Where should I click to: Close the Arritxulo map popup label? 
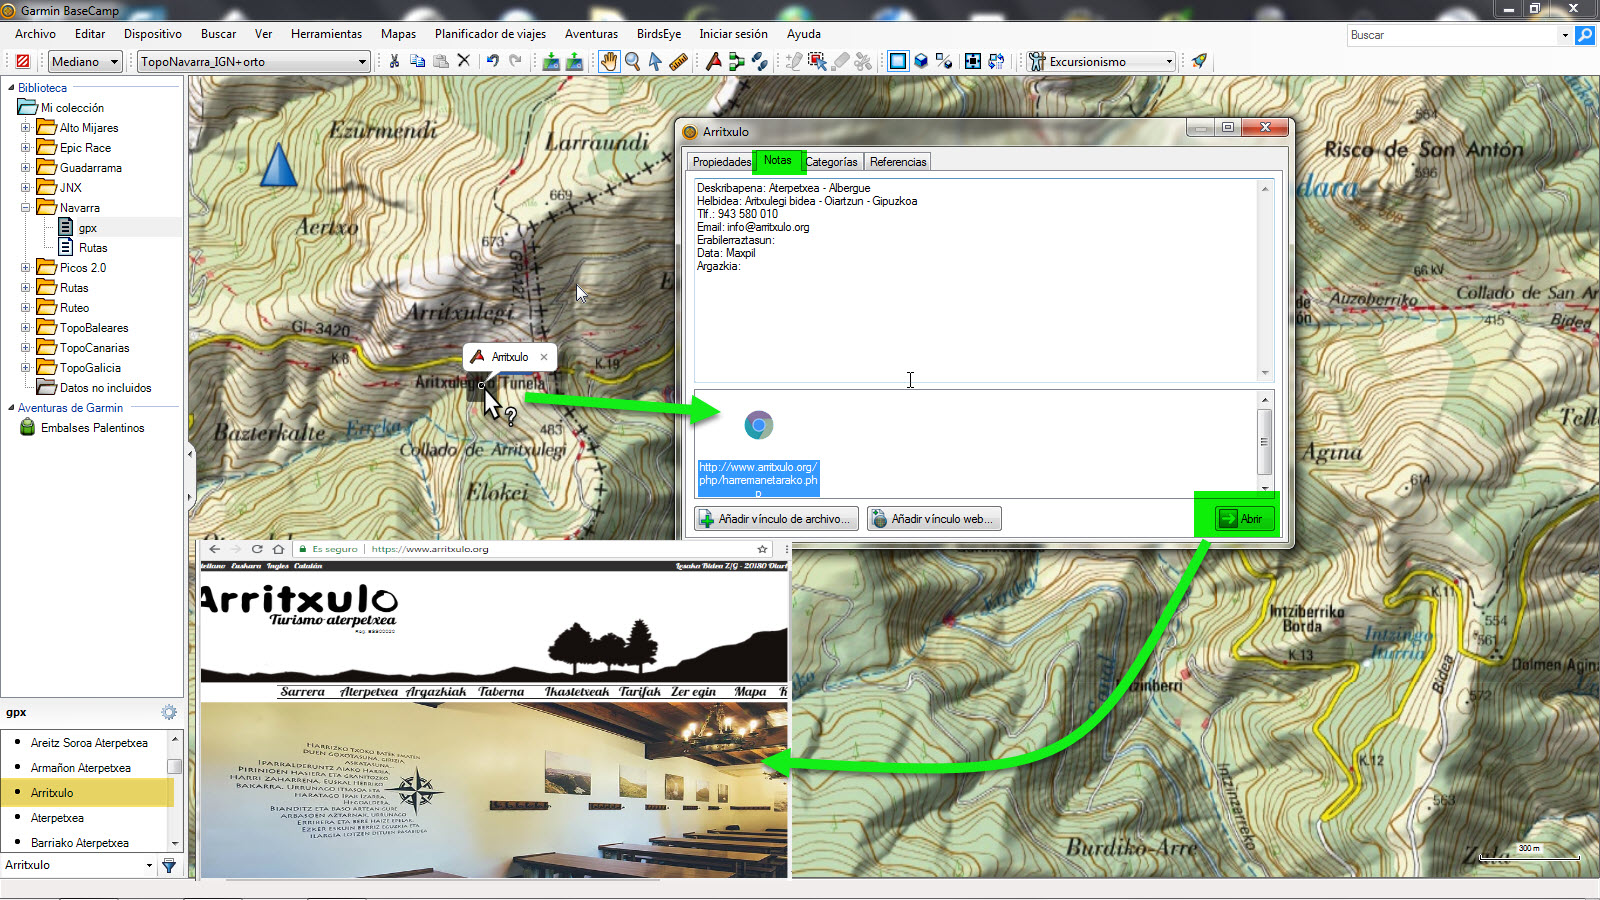tap(544, 357)
